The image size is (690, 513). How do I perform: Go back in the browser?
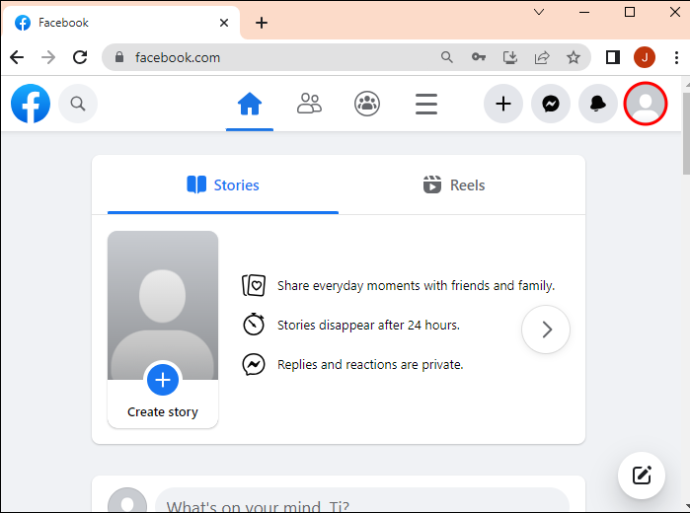click(17, 57)
